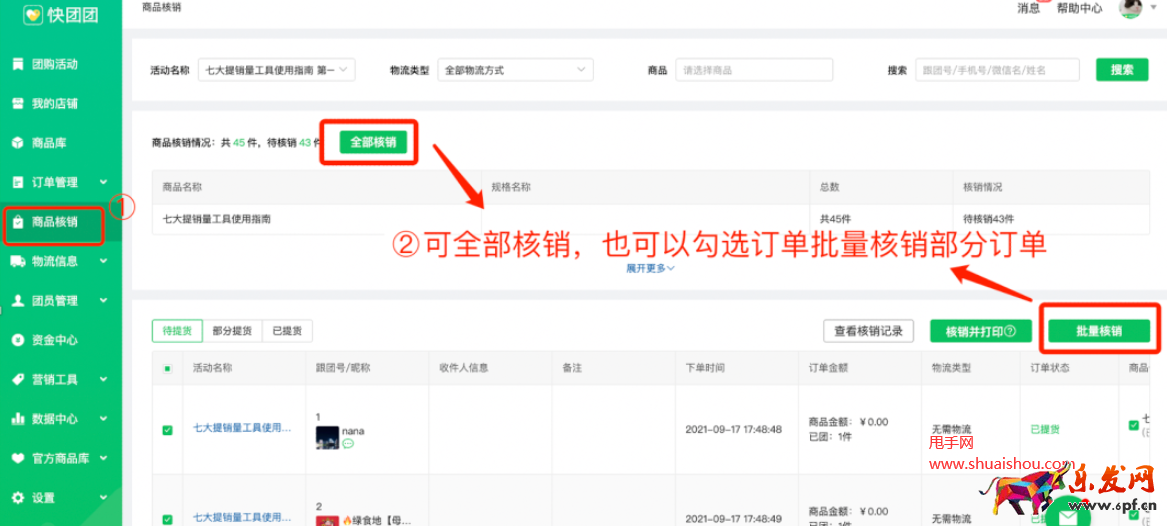Click the 团购活动 sidebar icon
1167x526 pixels.
18,64
